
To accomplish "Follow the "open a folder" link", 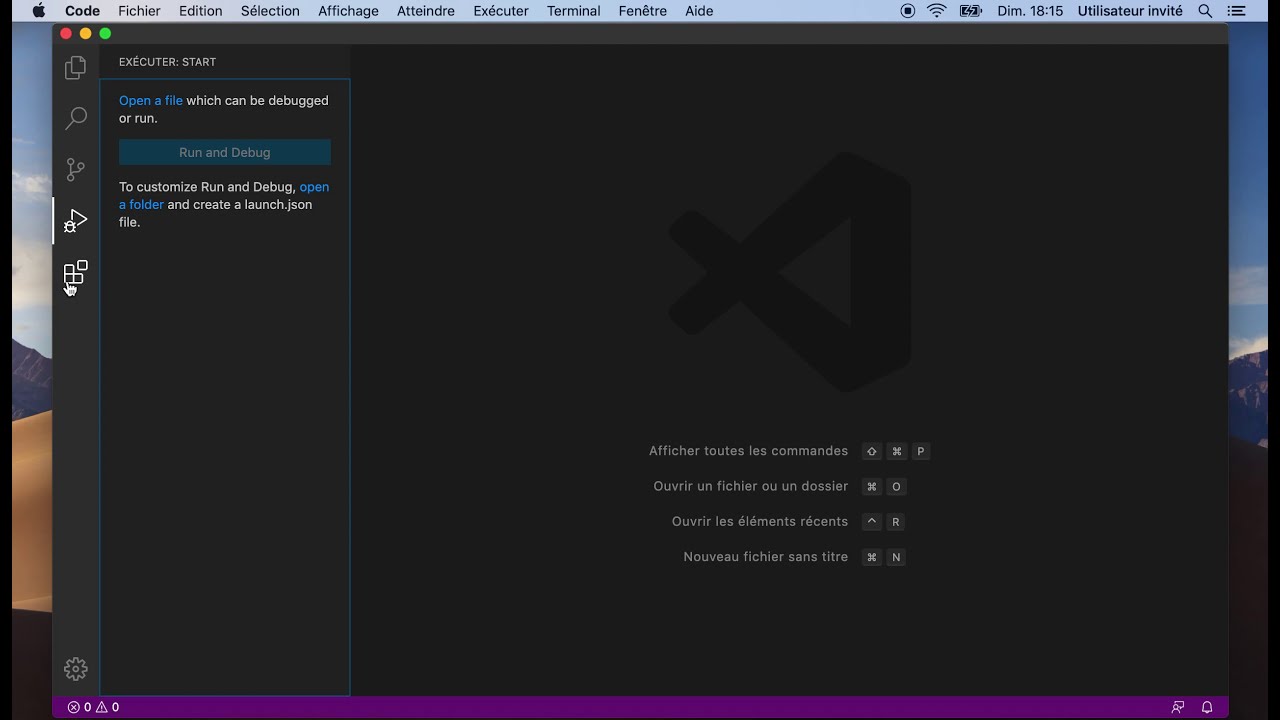I will [224, 196].
